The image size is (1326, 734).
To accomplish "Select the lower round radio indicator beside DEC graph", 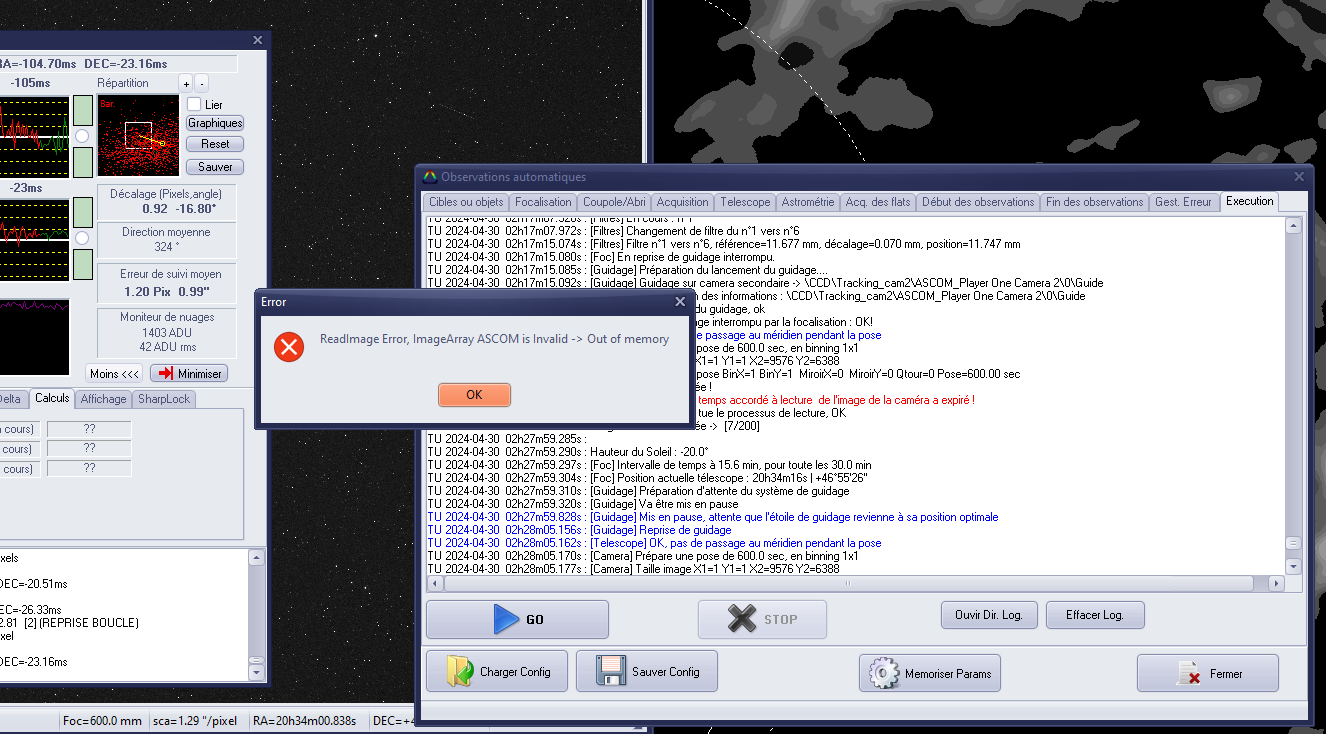I will pos(82,238).
